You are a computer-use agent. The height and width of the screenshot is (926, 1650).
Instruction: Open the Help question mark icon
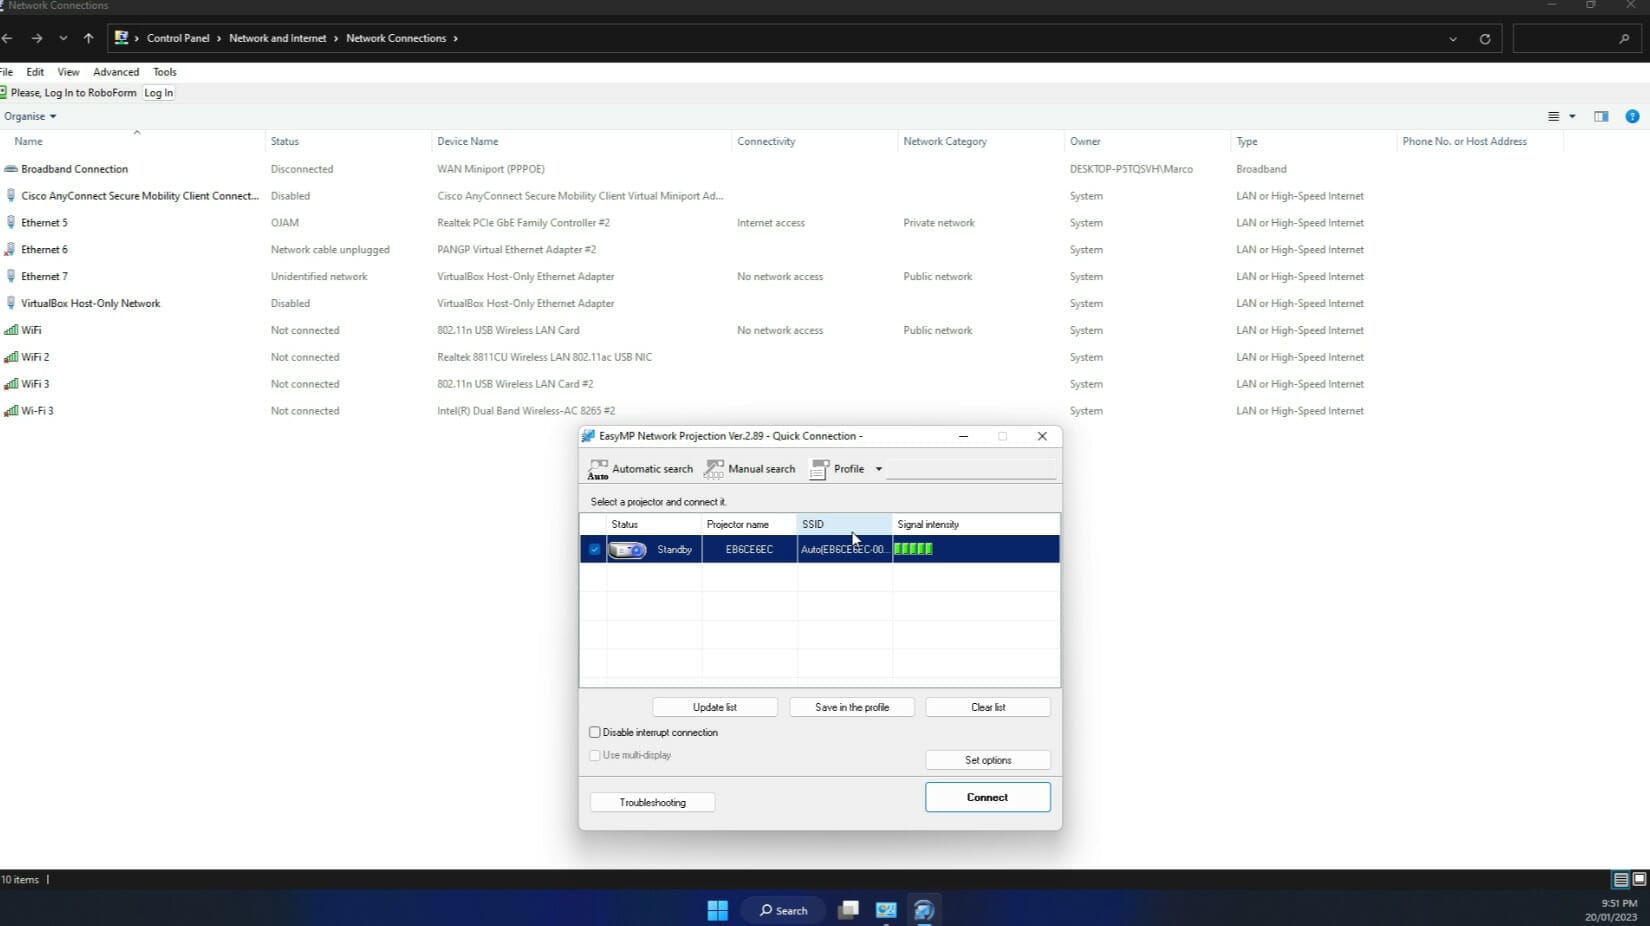(x=1633, y=116)
